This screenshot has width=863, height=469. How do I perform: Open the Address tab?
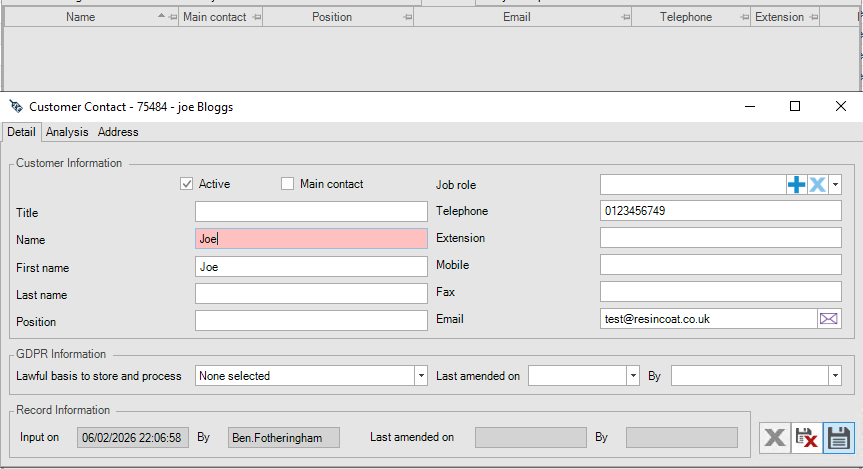[x=118, y=132]
